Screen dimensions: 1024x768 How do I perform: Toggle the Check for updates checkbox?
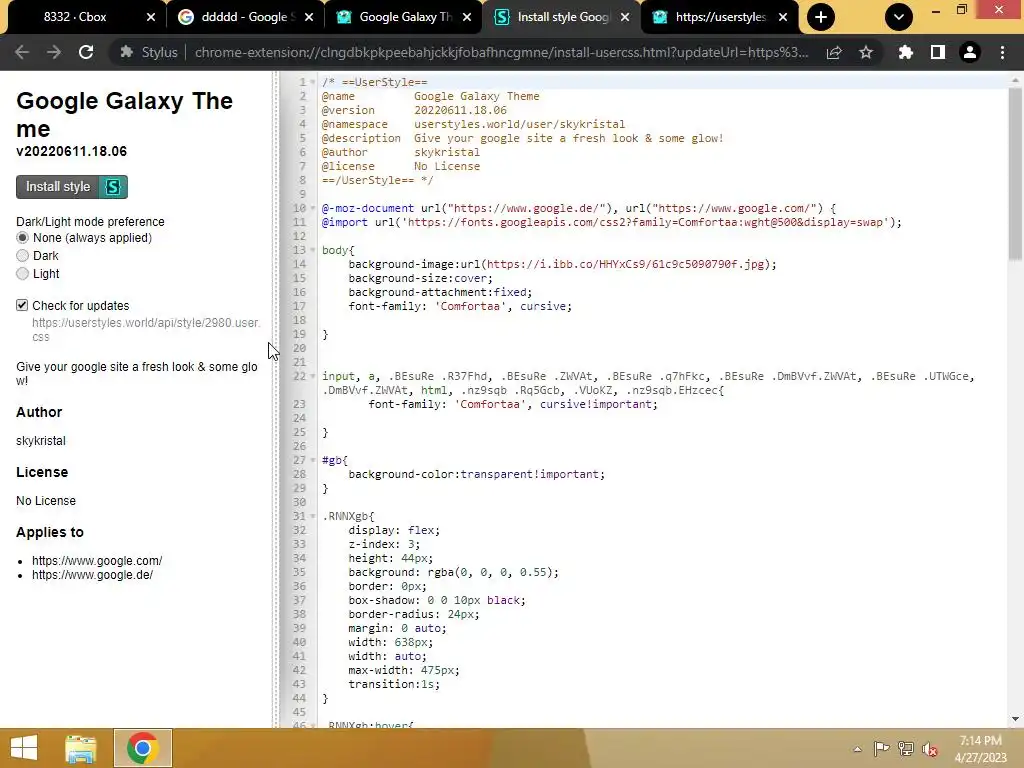22,305
